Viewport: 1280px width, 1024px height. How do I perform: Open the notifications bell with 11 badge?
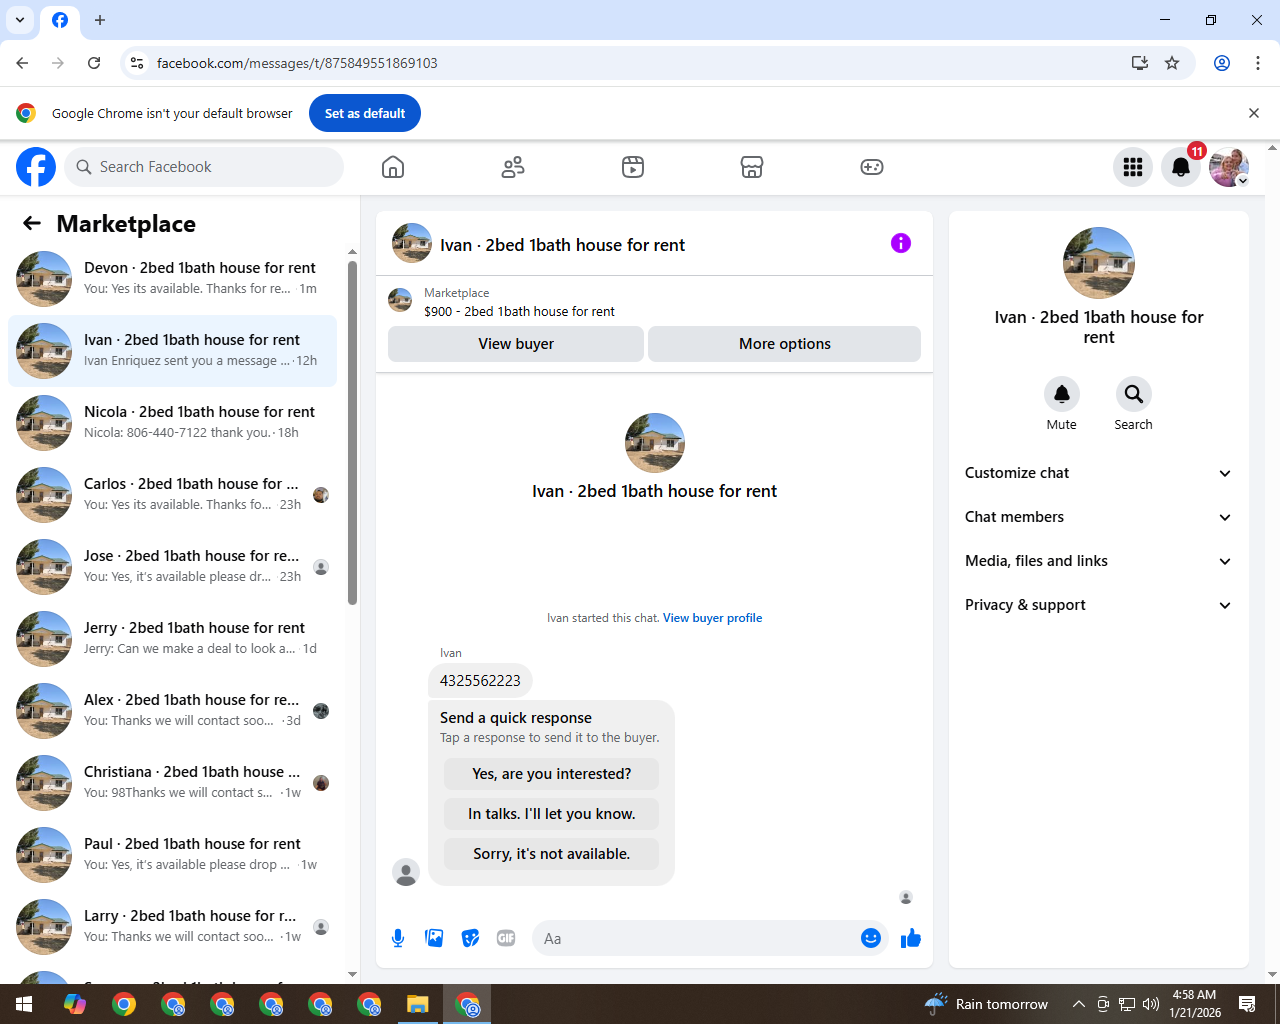tap(1181, 167)
